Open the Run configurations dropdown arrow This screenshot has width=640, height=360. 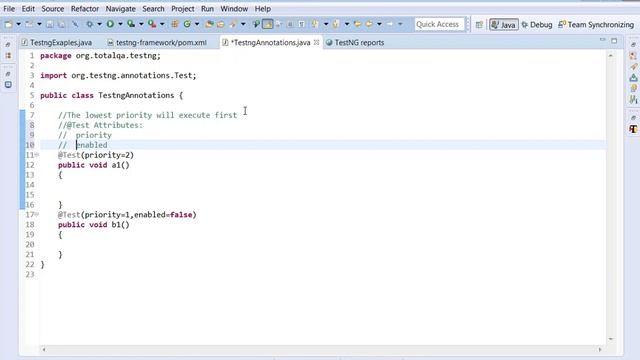pyautogui.click(x=120, y=24)
